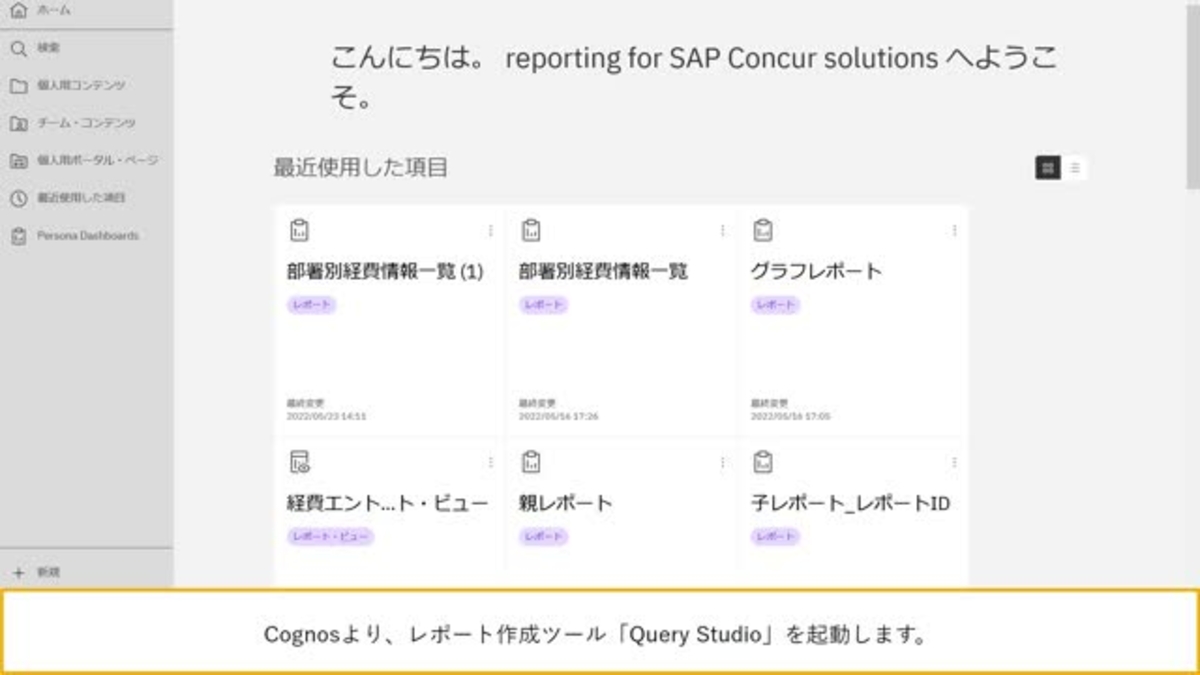Open the 親レポート report title

click(x=565, y=503)
